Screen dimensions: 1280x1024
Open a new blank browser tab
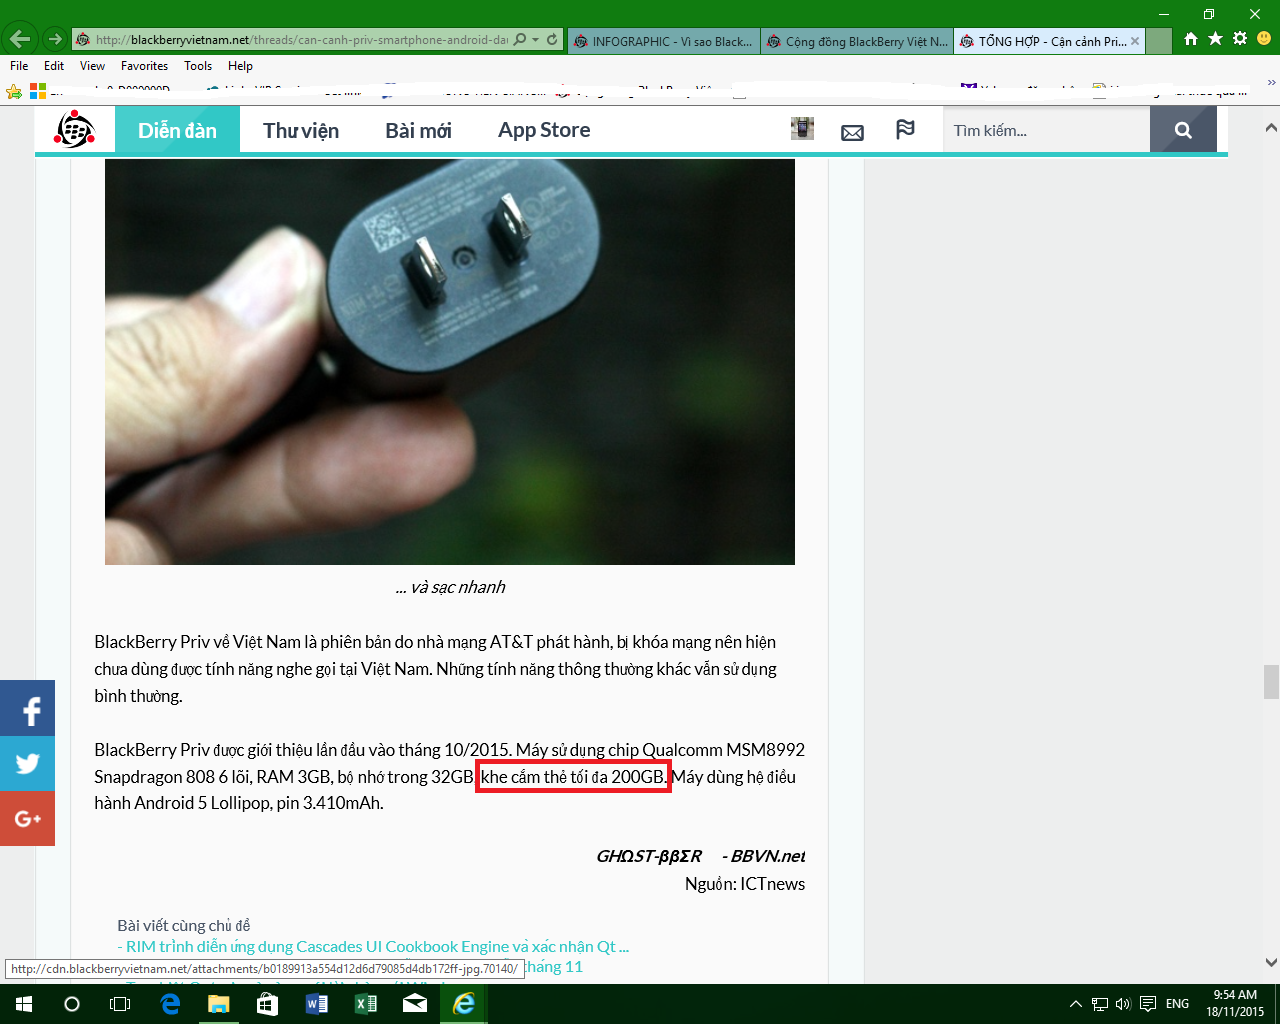click(x=1158, y=41)
